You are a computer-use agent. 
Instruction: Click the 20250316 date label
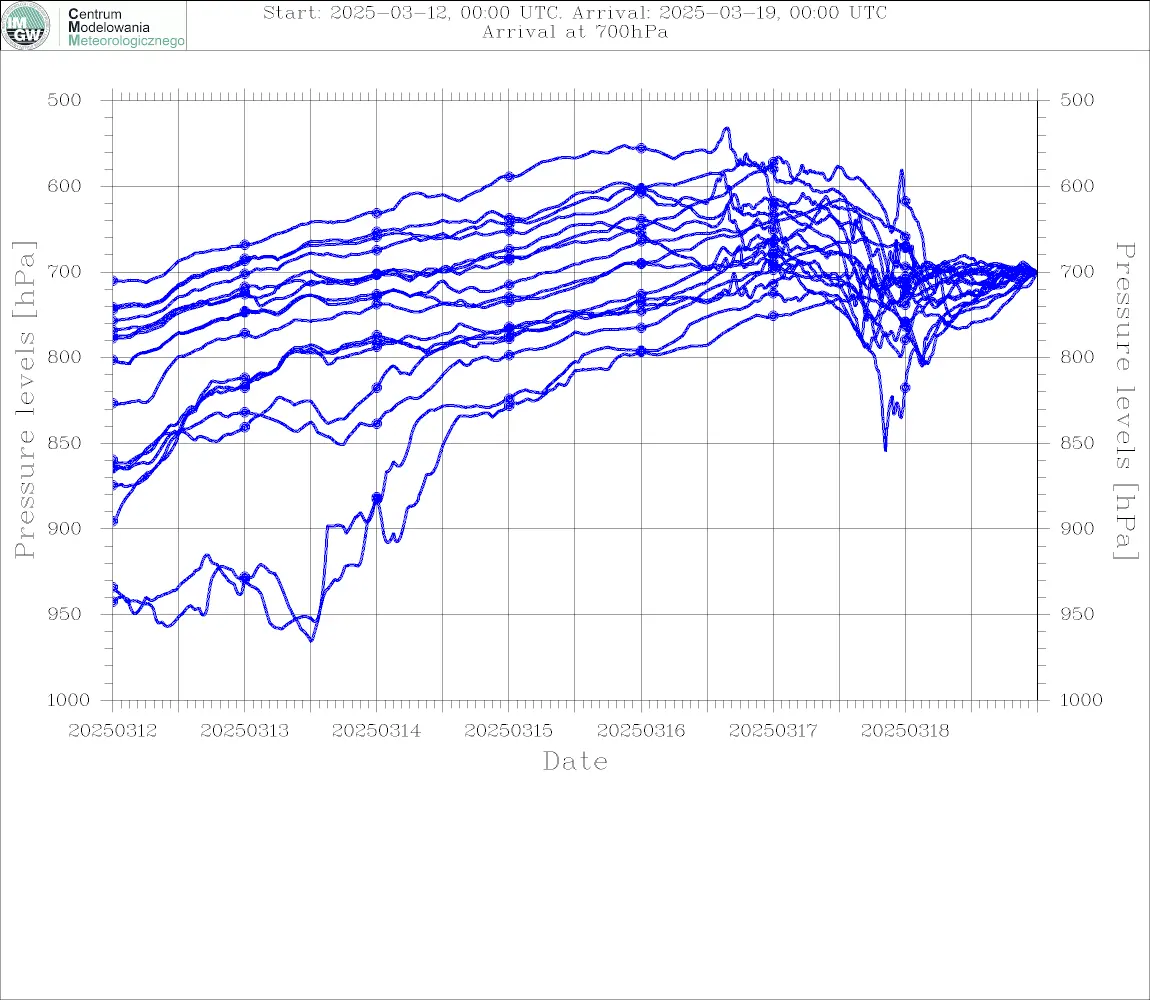click(x=641, y=731)
